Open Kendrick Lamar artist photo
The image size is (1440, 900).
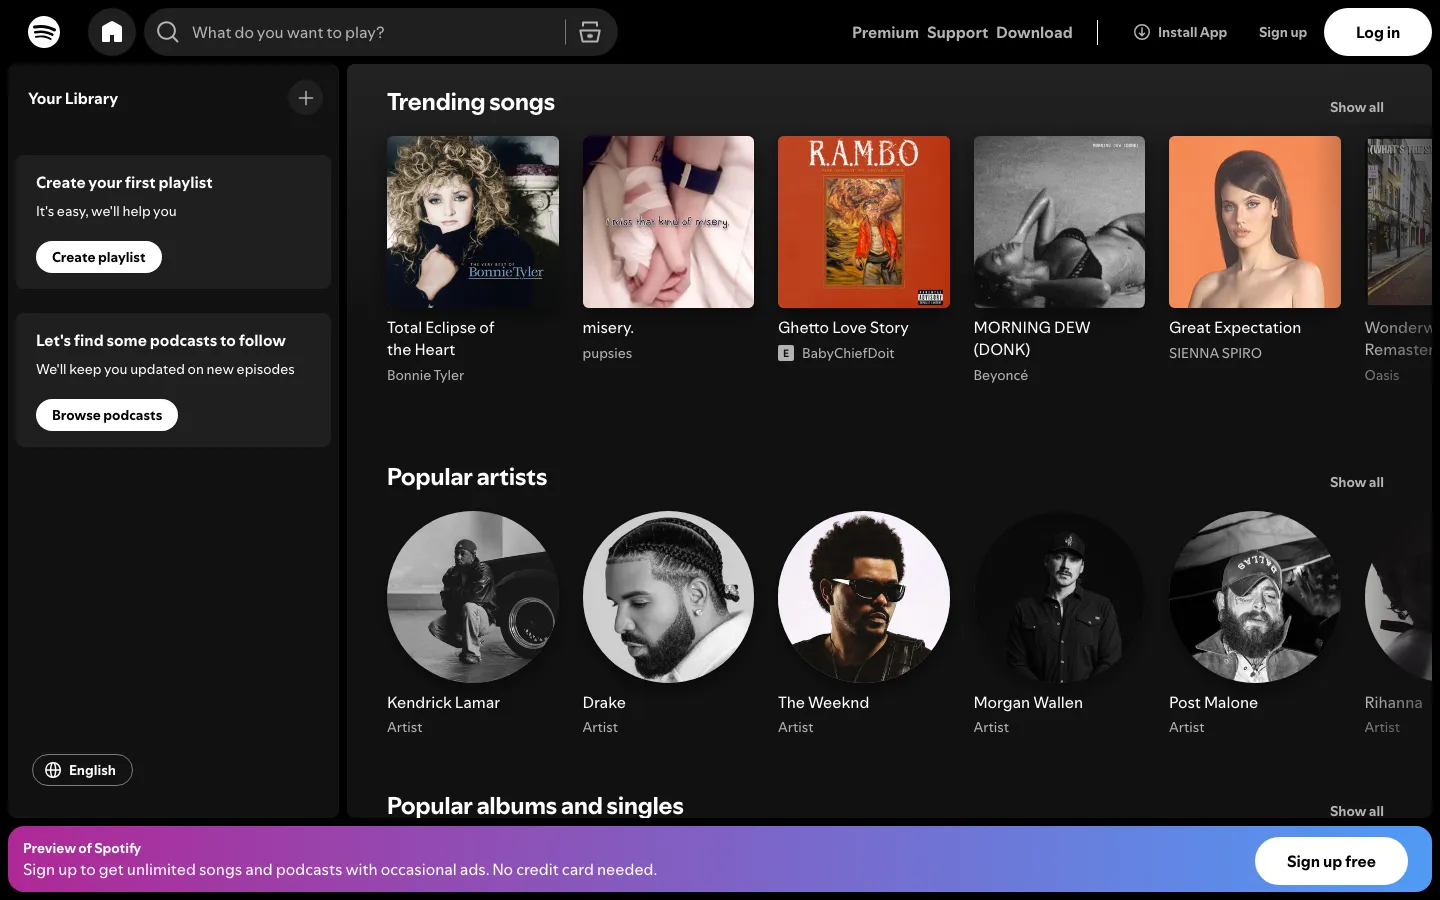tap(473, 597)
